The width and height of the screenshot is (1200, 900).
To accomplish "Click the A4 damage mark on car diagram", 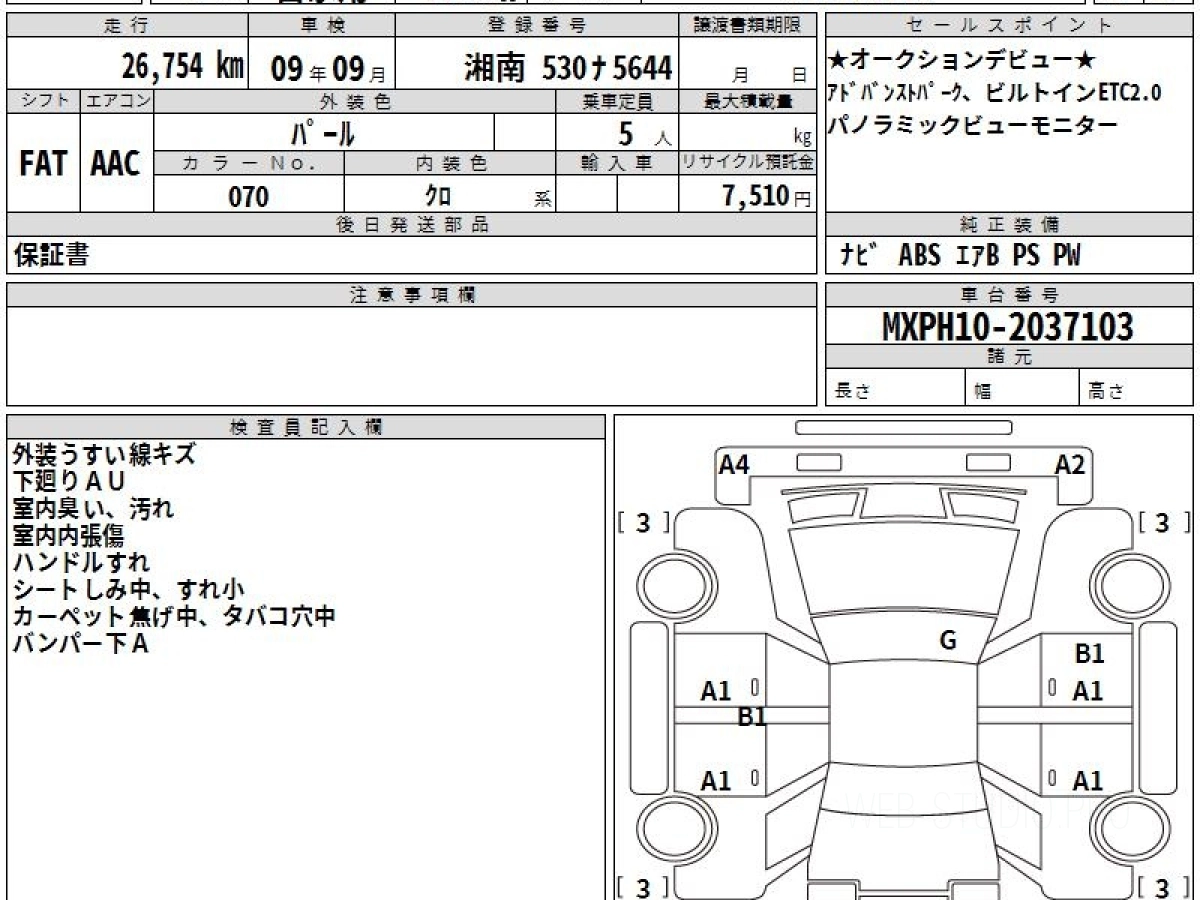I will 734,464.
